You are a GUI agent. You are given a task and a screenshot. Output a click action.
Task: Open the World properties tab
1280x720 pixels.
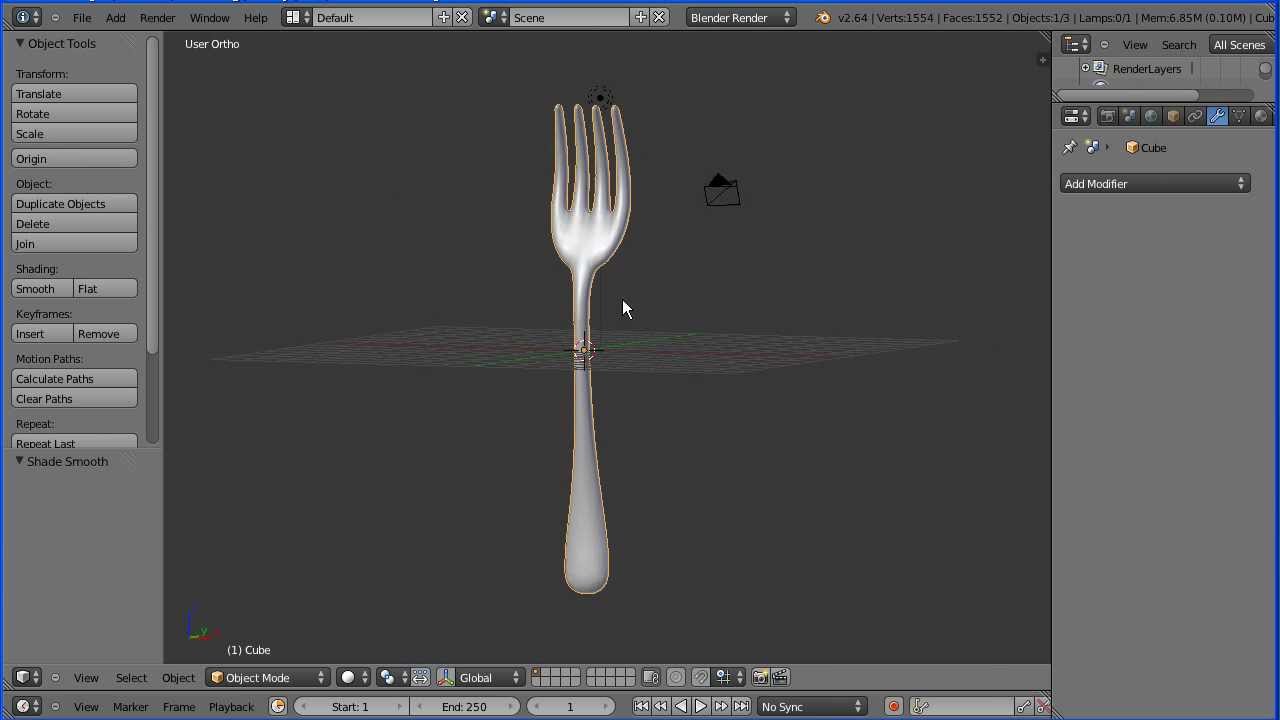[1151, 117]
